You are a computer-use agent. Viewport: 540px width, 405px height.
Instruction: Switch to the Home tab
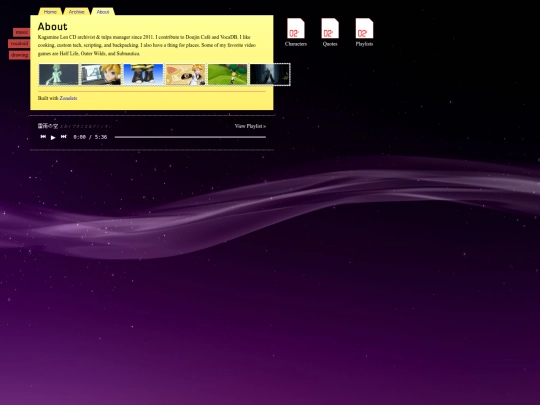50,12
